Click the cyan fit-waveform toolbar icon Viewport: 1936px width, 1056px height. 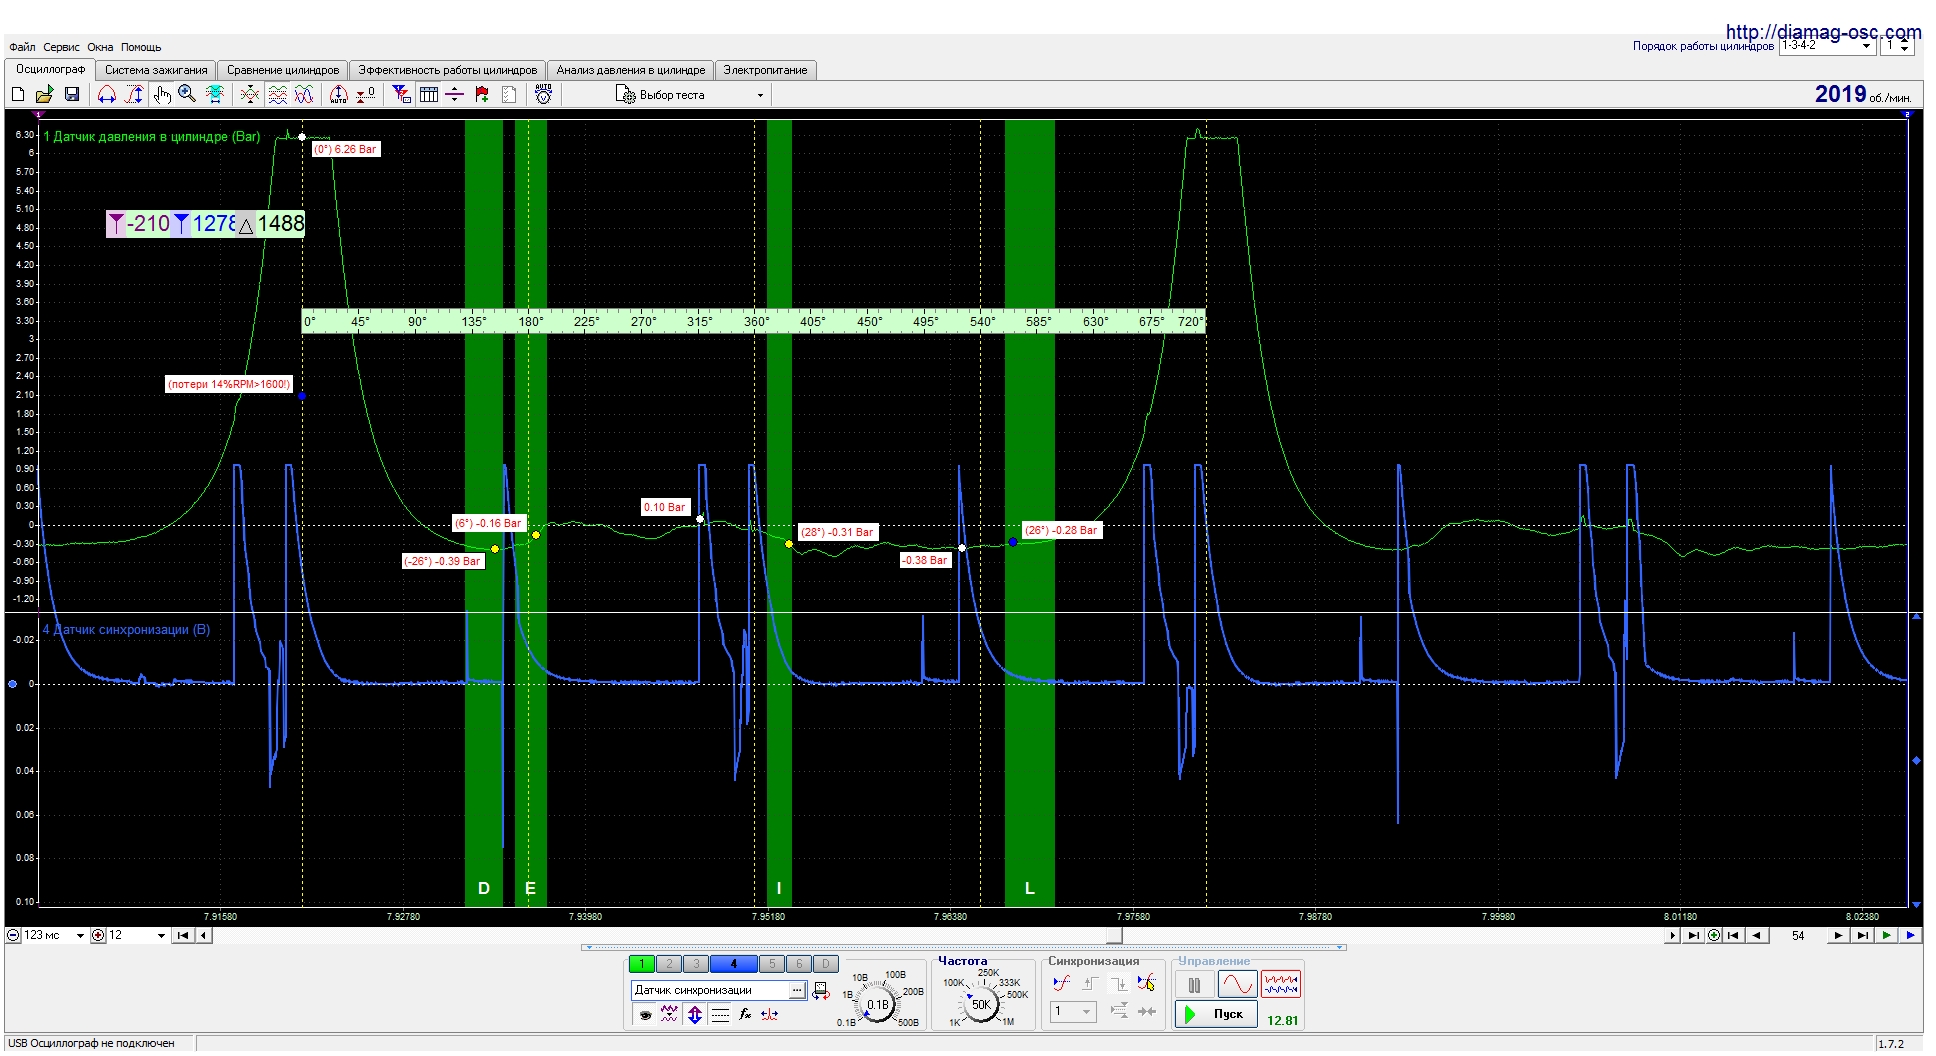[x=214, y=94]
